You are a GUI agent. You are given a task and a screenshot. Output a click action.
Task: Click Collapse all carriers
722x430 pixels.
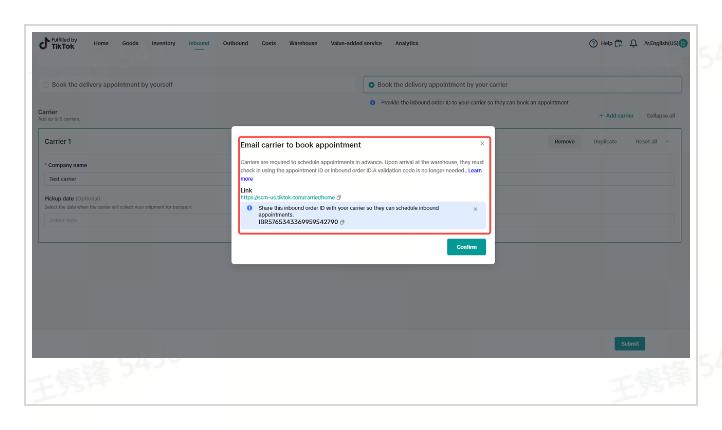(x=660, y=116)
